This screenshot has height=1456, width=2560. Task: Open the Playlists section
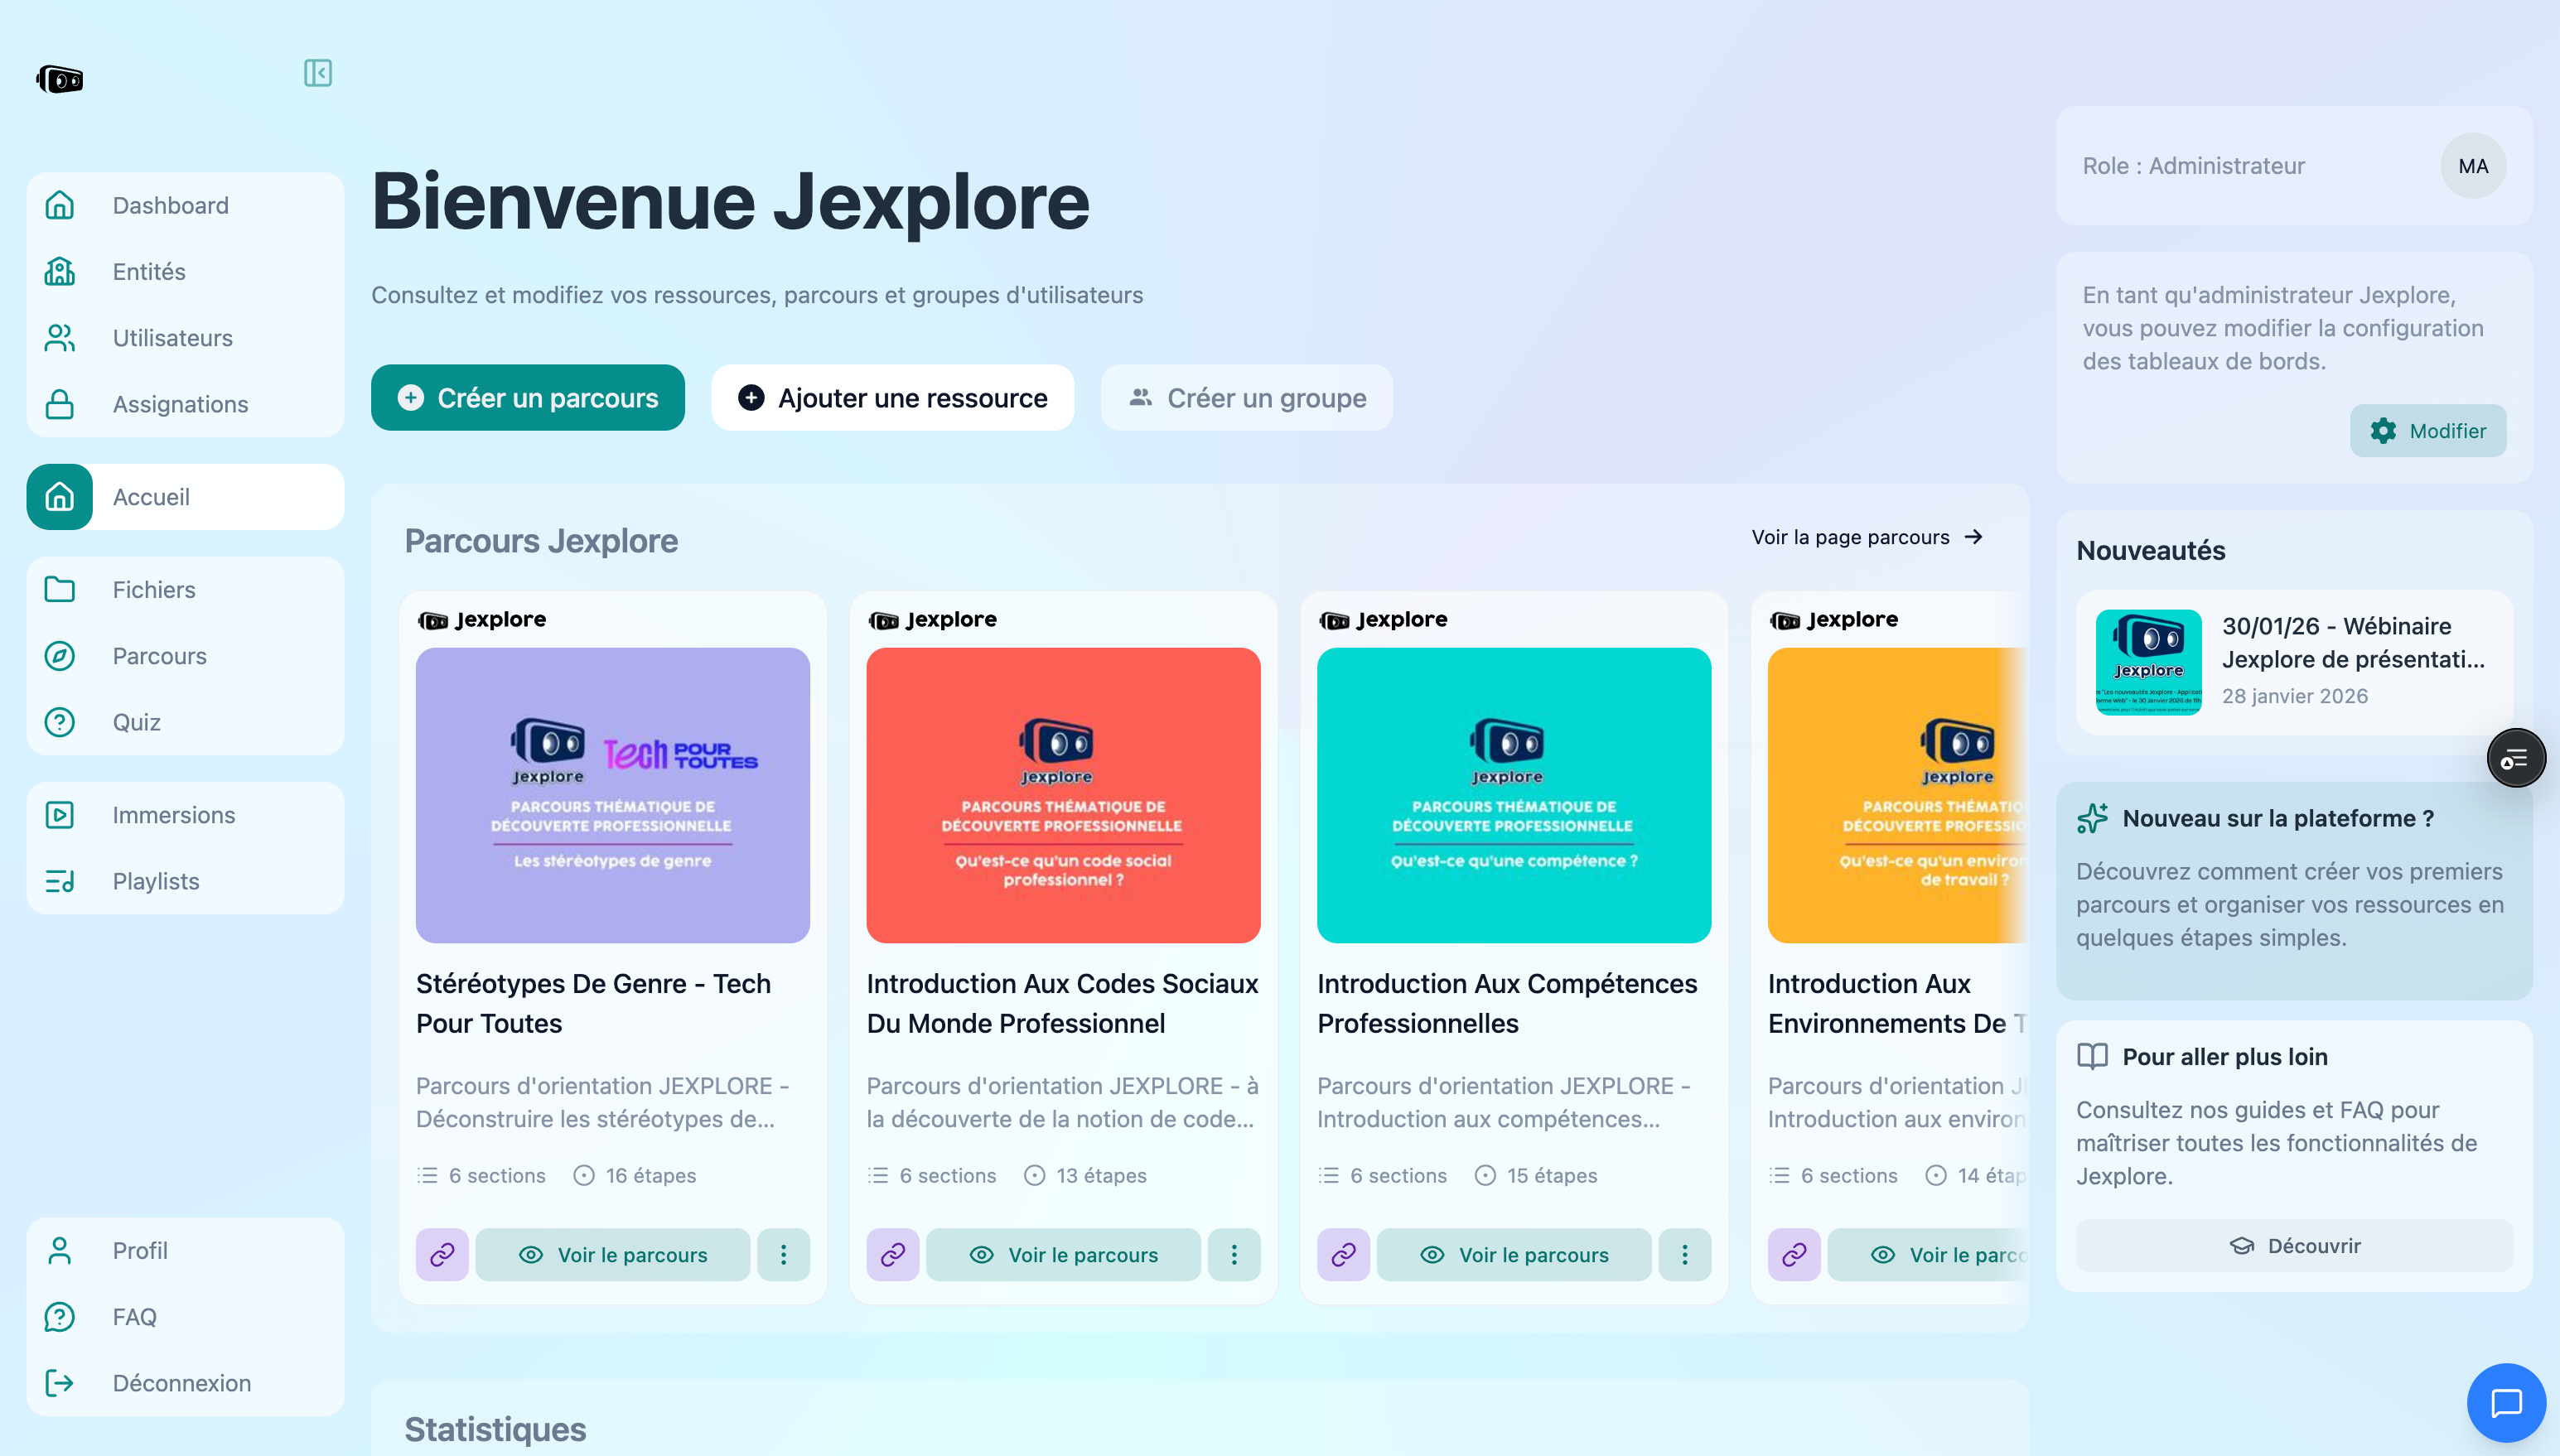click(x=156, y=881)
